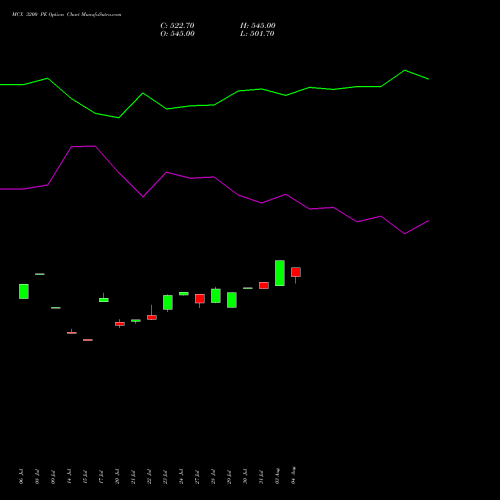Click the 03 Aug date label
The image size is (500, 500).
[277, 476]
